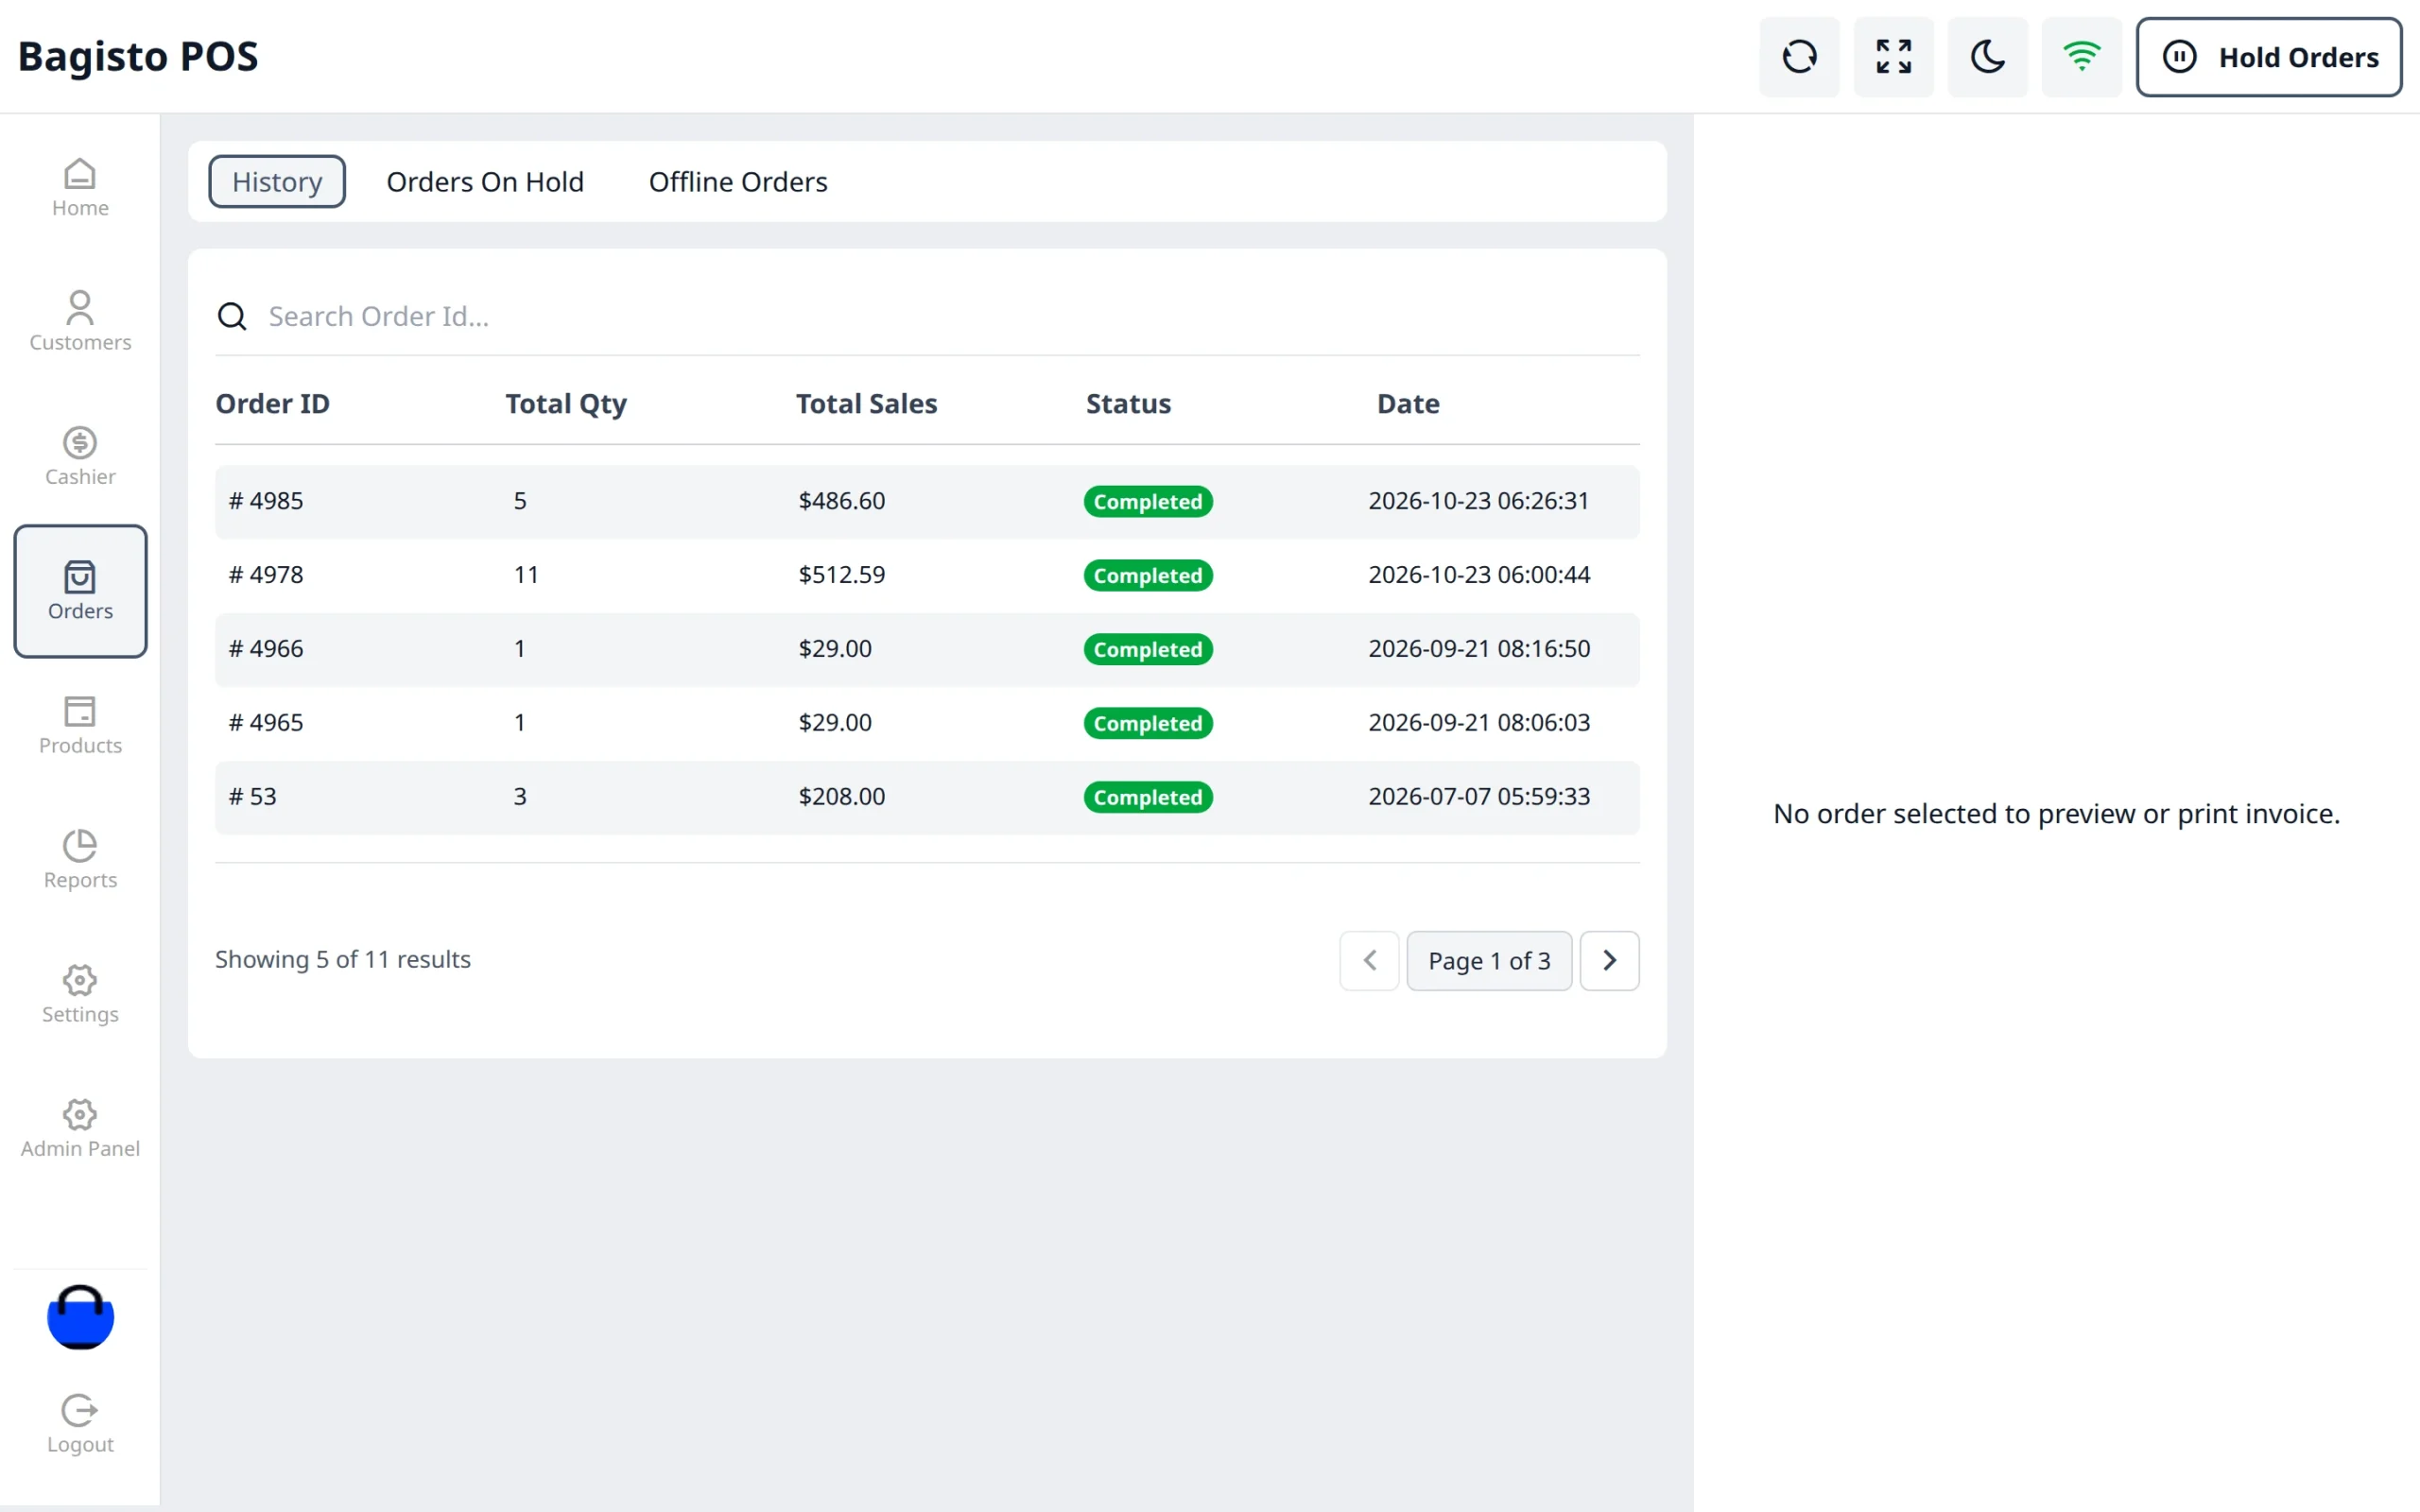The width and height of the screenshot is (2420, 1512).
Task: Click the Page 1 of 3 indicator
Action: (1489, 961)
